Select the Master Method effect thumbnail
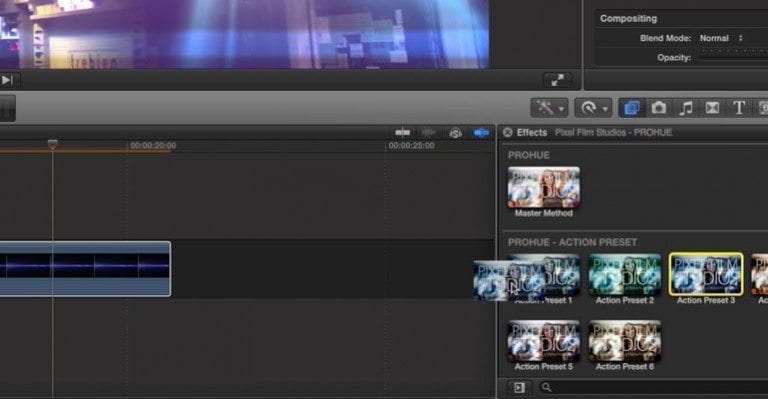768x399 pixels. [544, 191]
